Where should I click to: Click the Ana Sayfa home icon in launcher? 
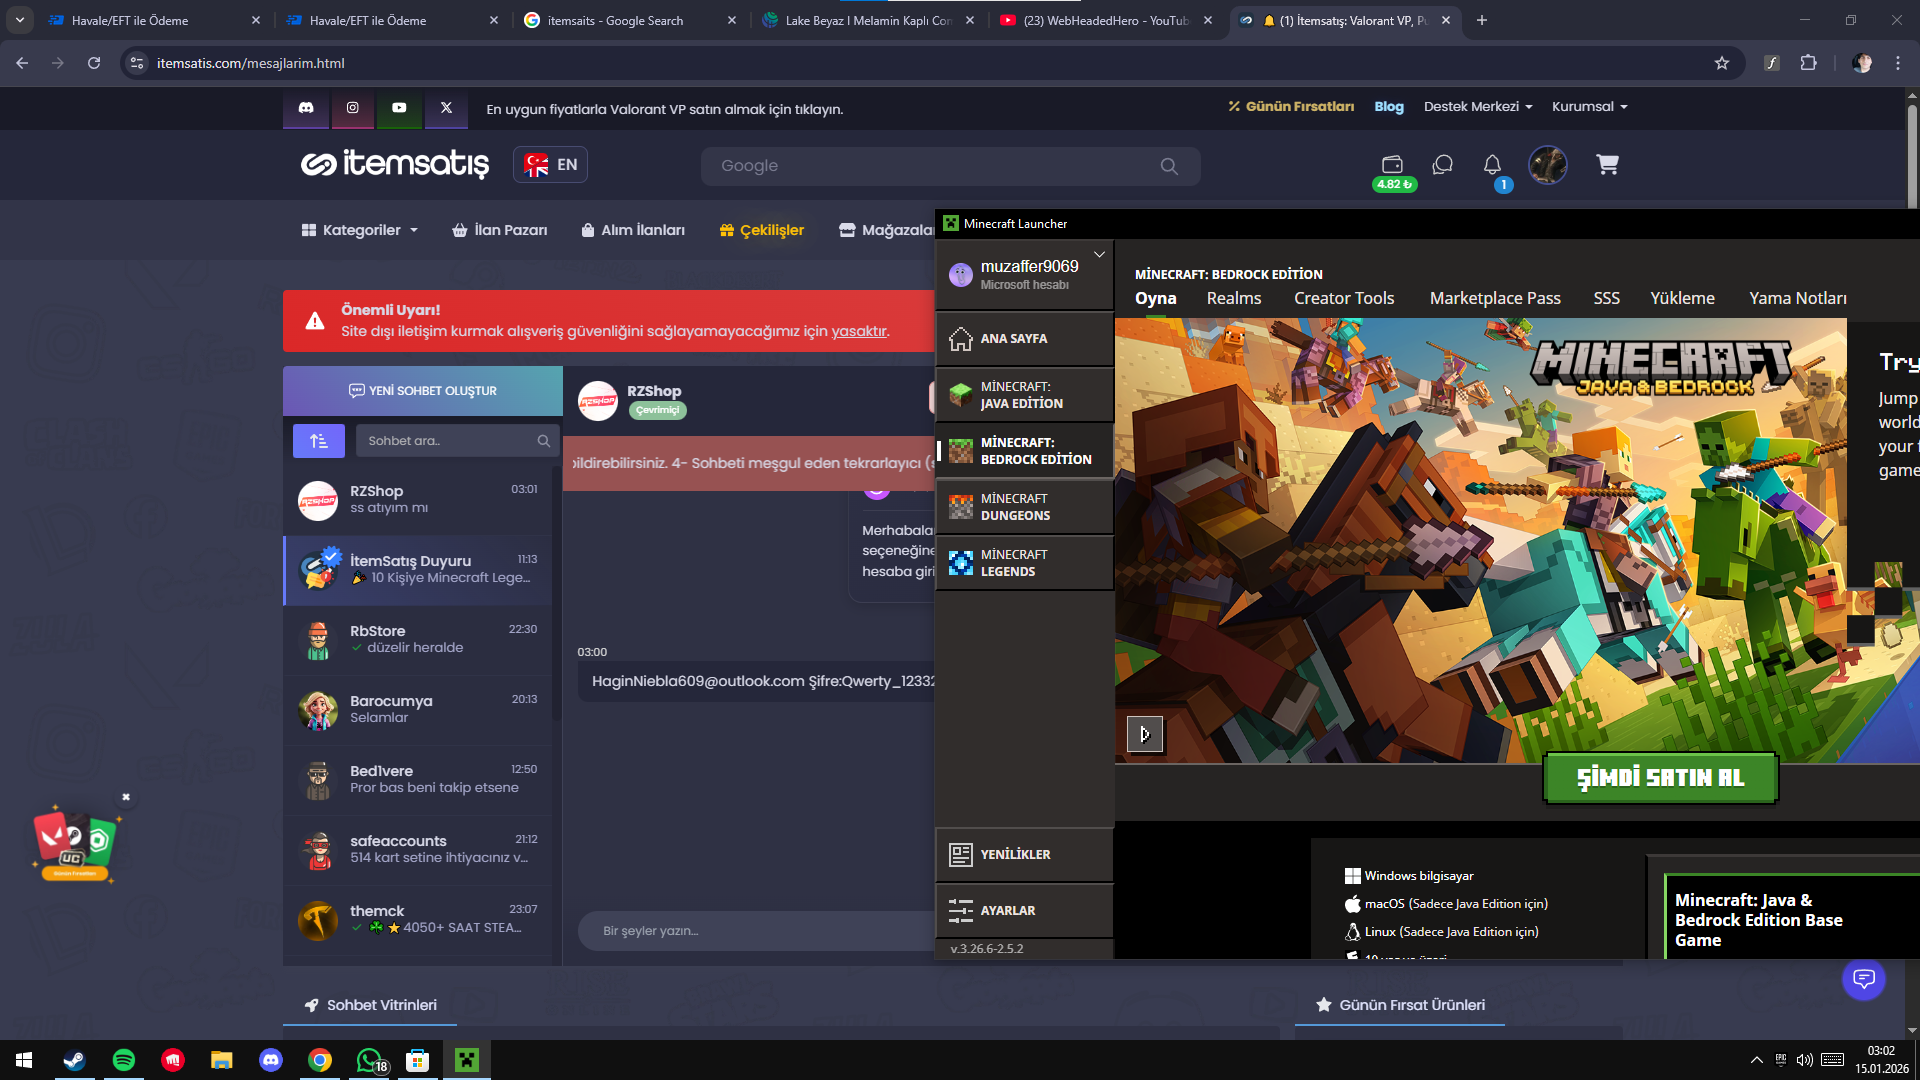click(x=961, y=339)
